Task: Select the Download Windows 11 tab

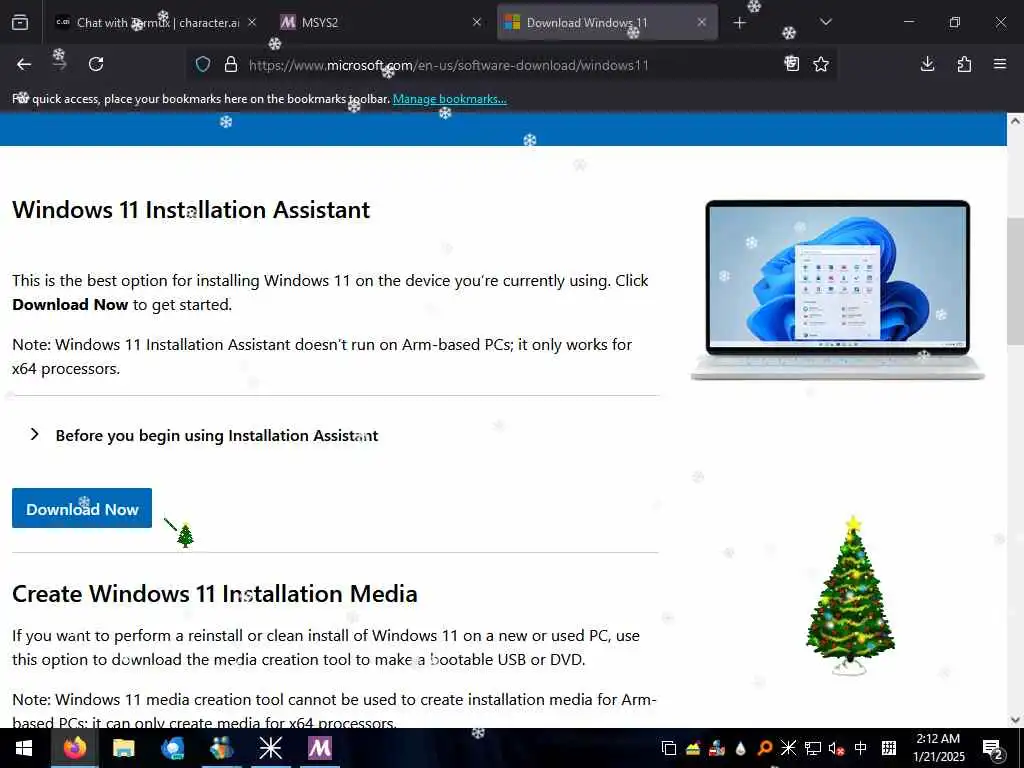Action: pyautogui.click(x=607, y=22)
